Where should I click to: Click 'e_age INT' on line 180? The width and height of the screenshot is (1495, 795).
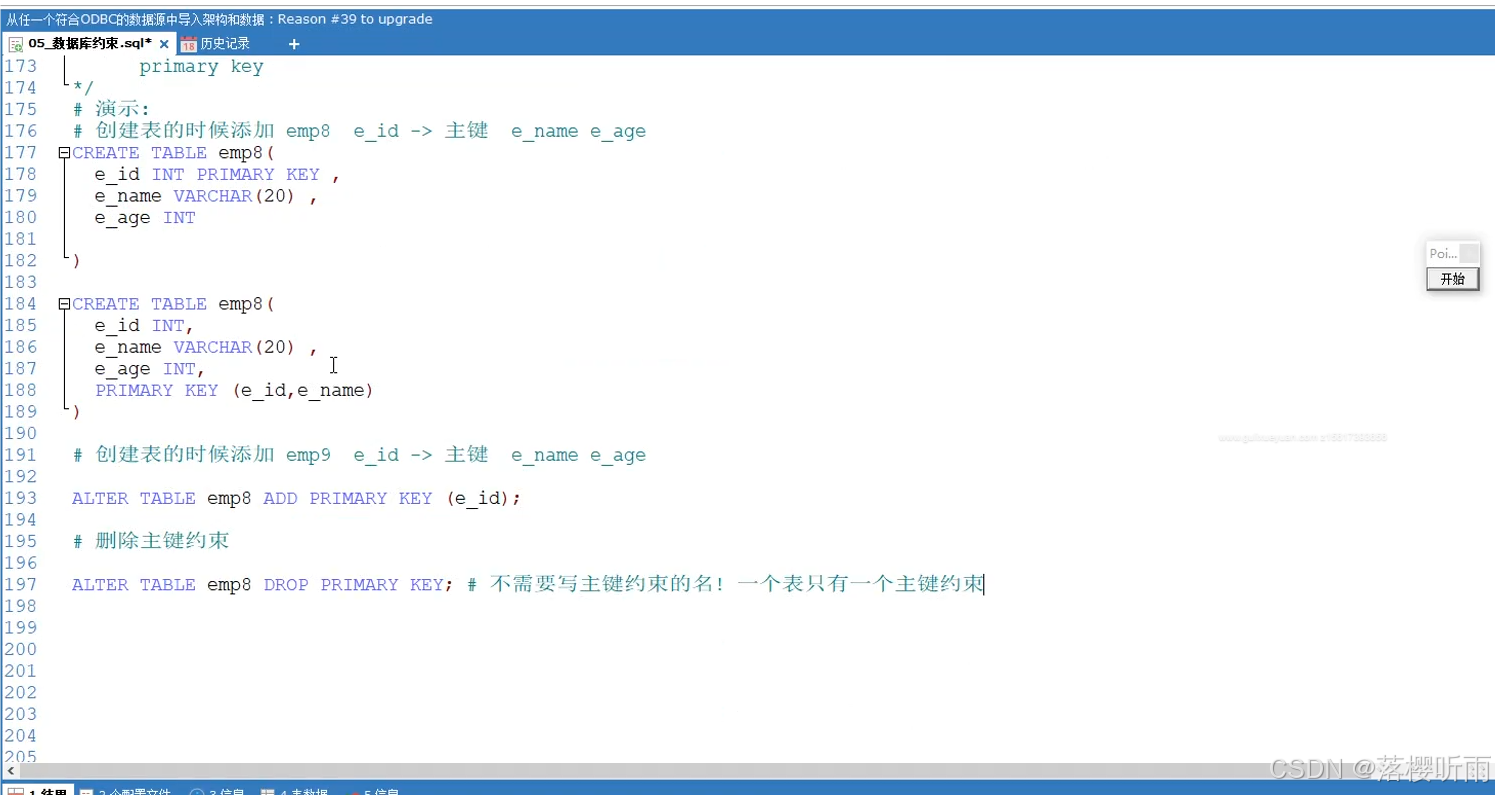click(145, 218)
